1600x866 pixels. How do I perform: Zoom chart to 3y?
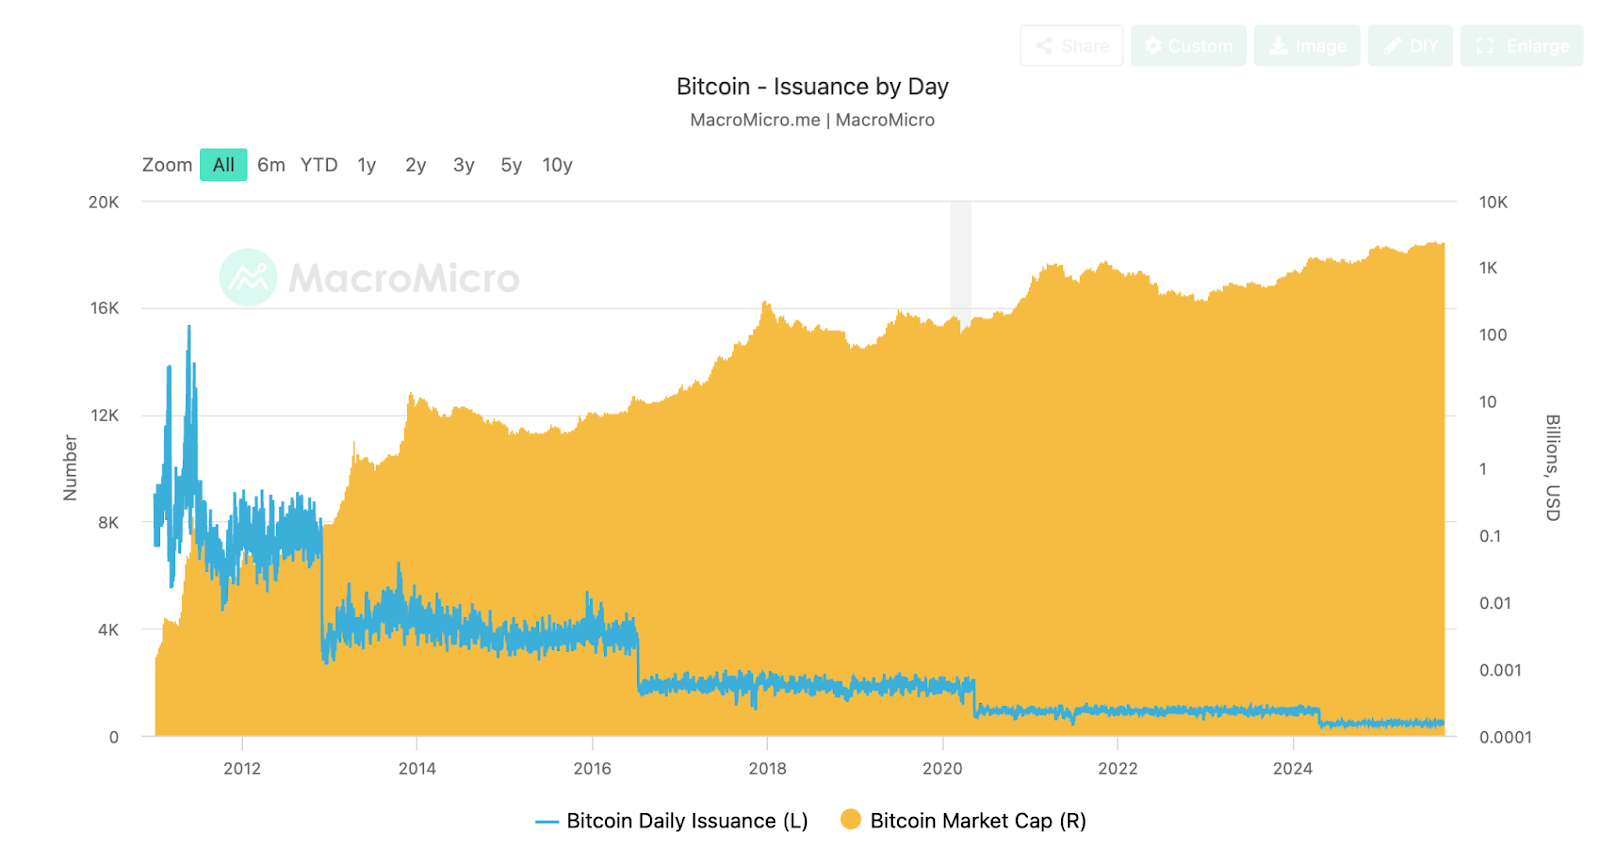tap(464, 165)
